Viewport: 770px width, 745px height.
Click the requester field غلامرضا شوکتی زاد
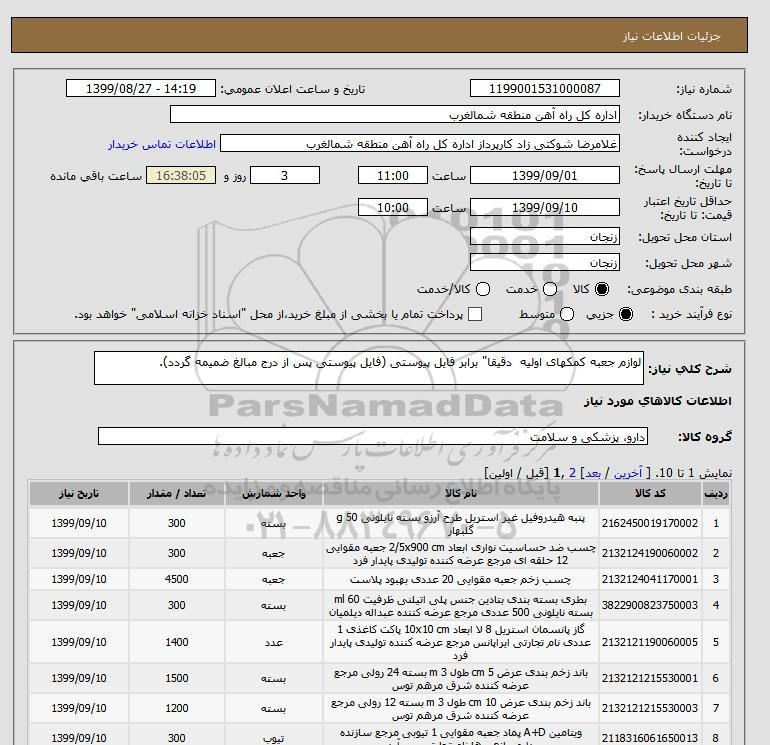(420, 144)
